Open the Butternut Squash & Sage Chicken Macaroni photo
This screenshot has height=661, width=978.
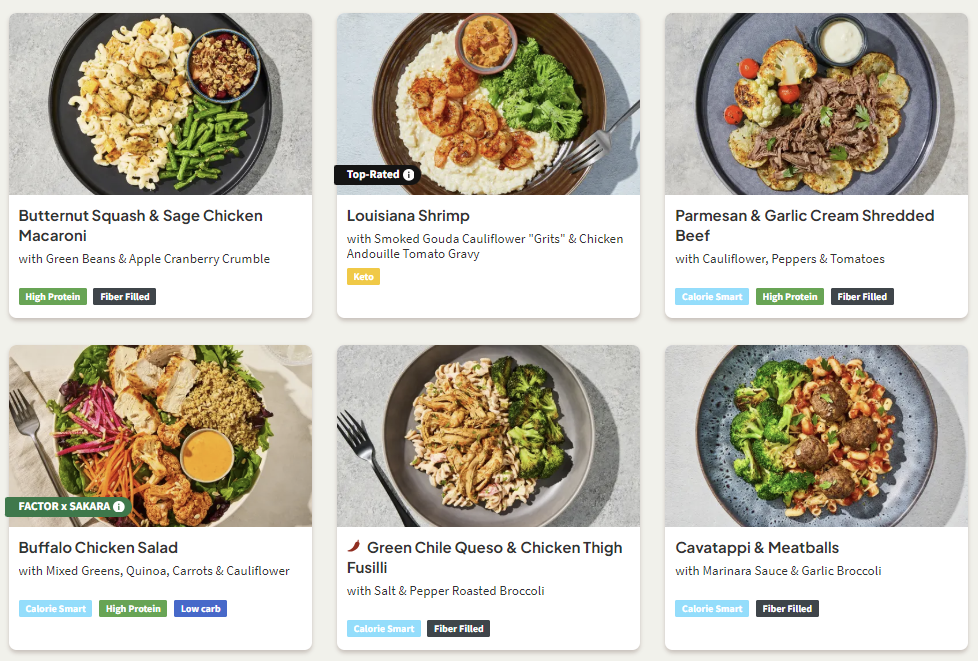(x=160, y=104)
